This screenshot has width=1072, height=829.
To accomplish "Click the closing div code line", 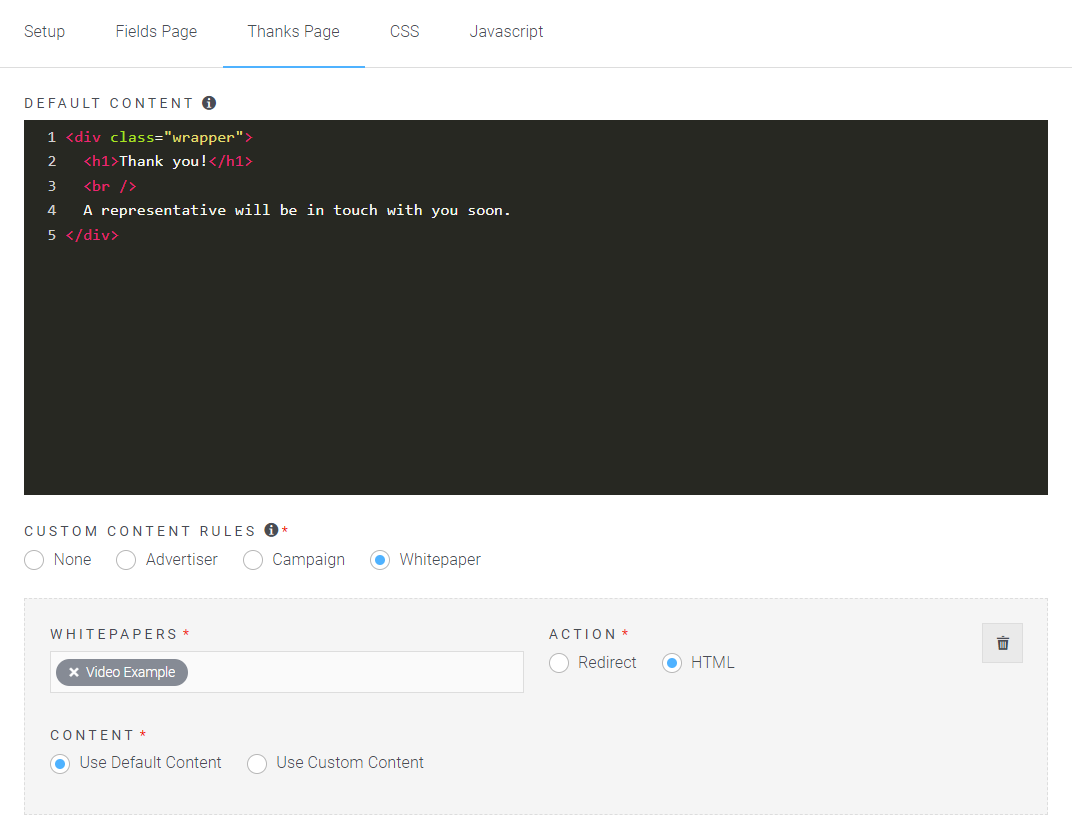I will click(92, 235).
